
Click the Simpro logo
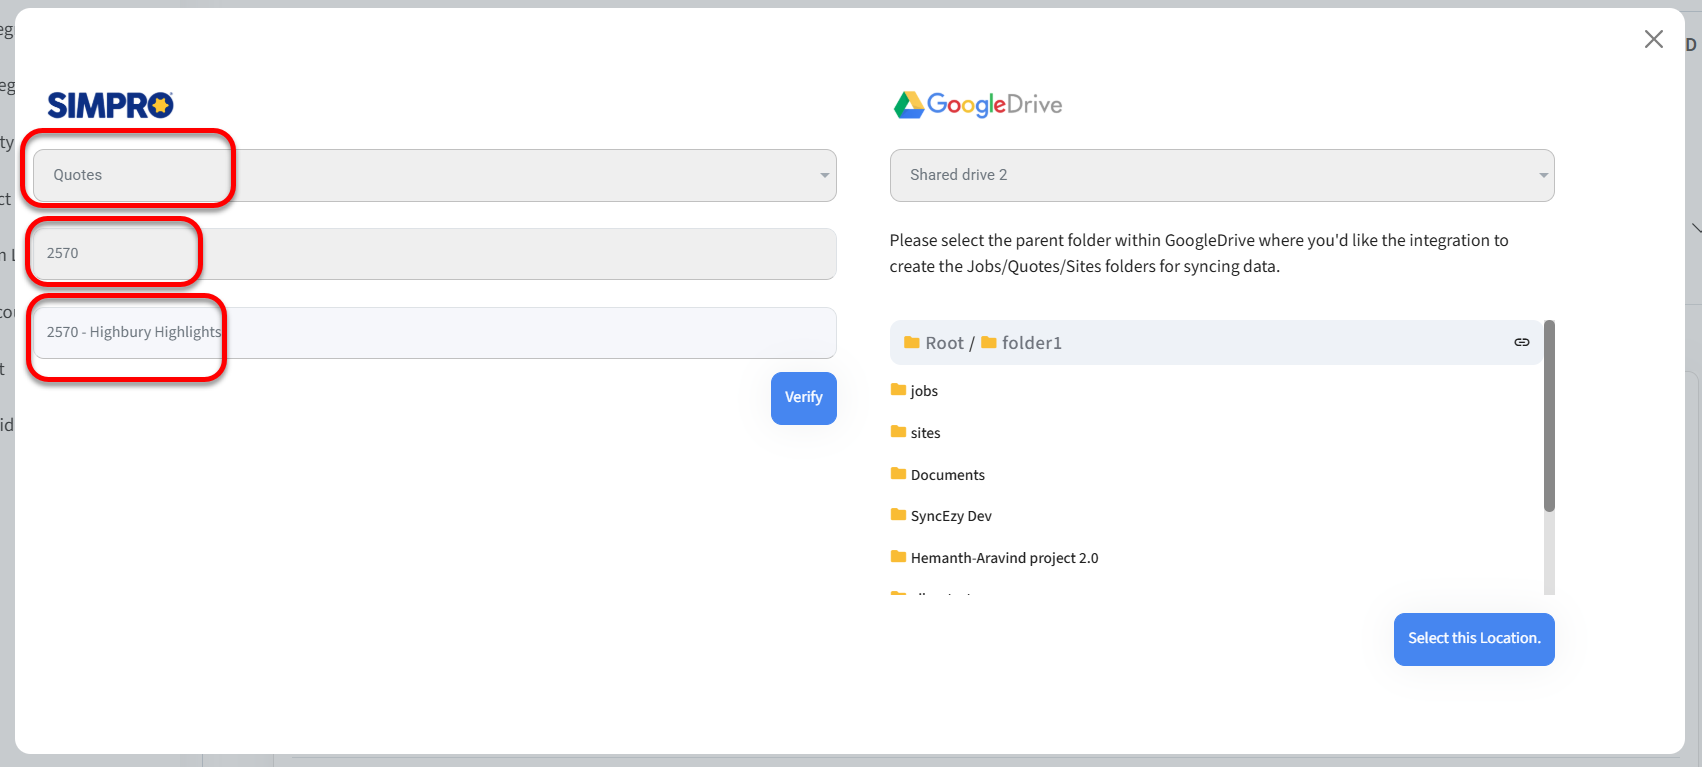110,105
